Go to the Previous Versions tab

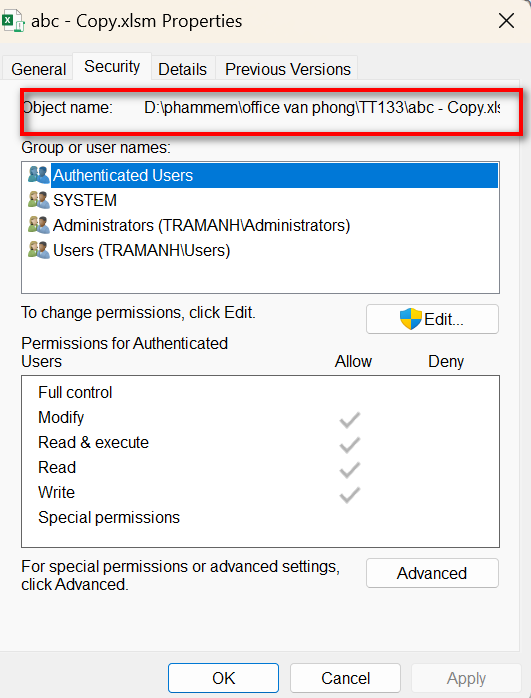click(x=288, y=69)
